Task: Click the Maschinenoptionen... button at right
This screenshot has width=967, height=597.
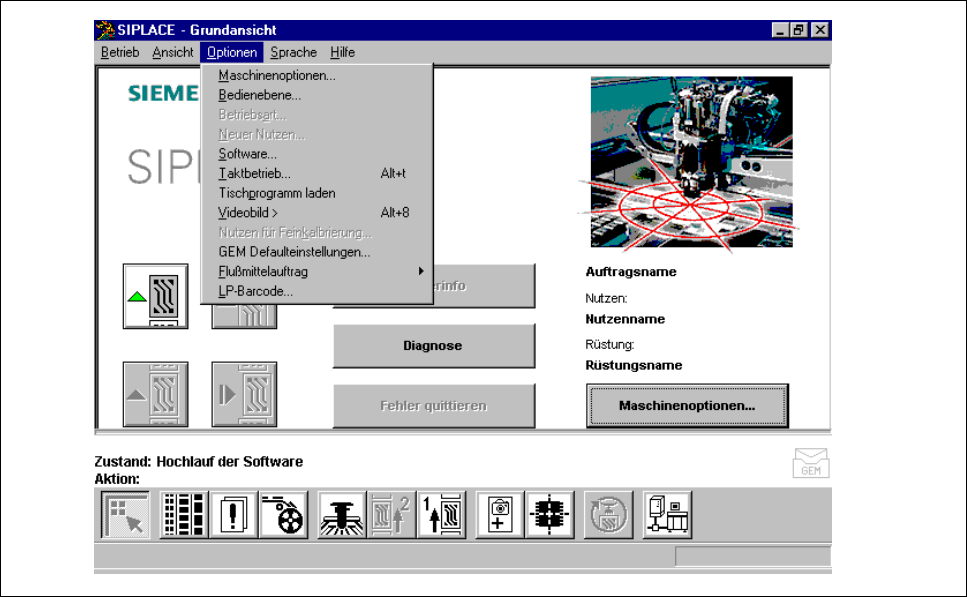Action: (x=687, y=406)
